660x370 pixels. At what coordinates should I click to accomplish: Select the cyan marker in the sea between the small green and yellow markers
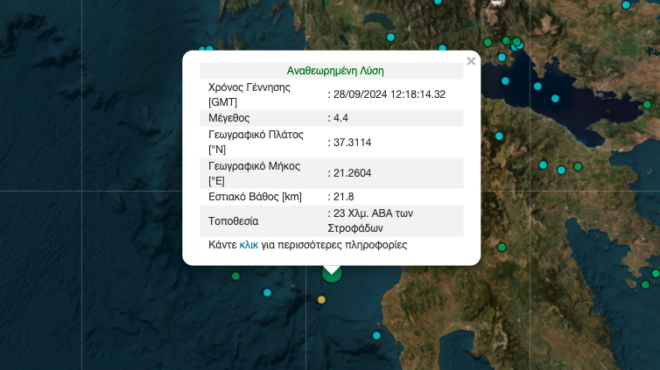point(267,293)
